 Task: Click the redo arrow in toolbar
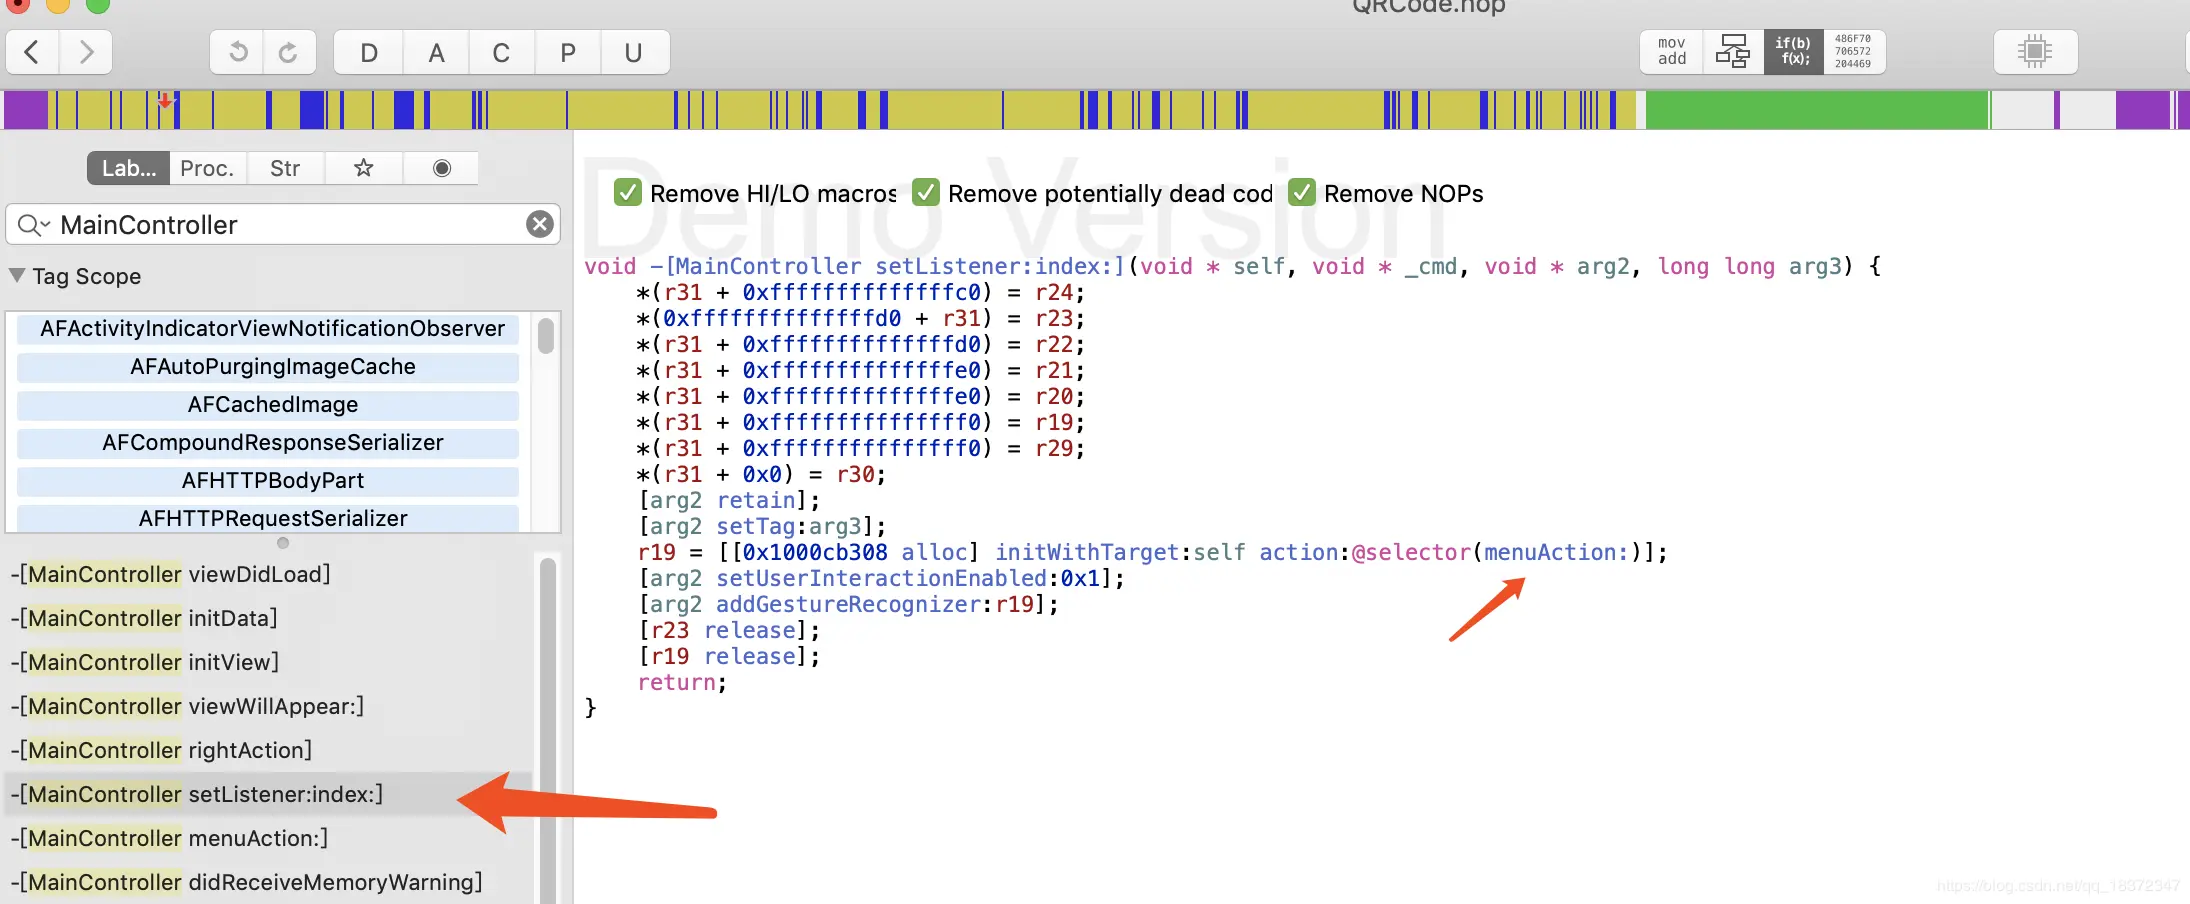(289, 52)
